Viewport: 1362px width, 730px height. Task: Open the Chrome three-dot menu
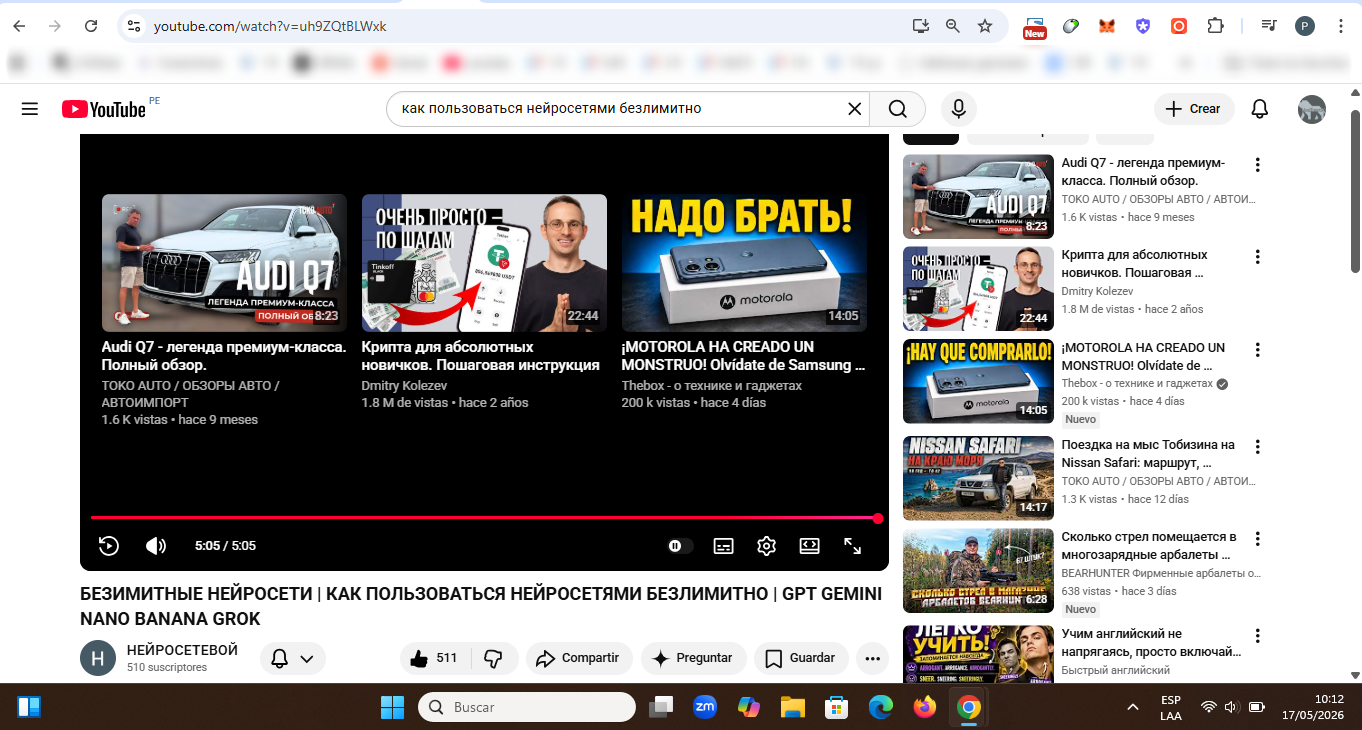(x=1341, y=26)
